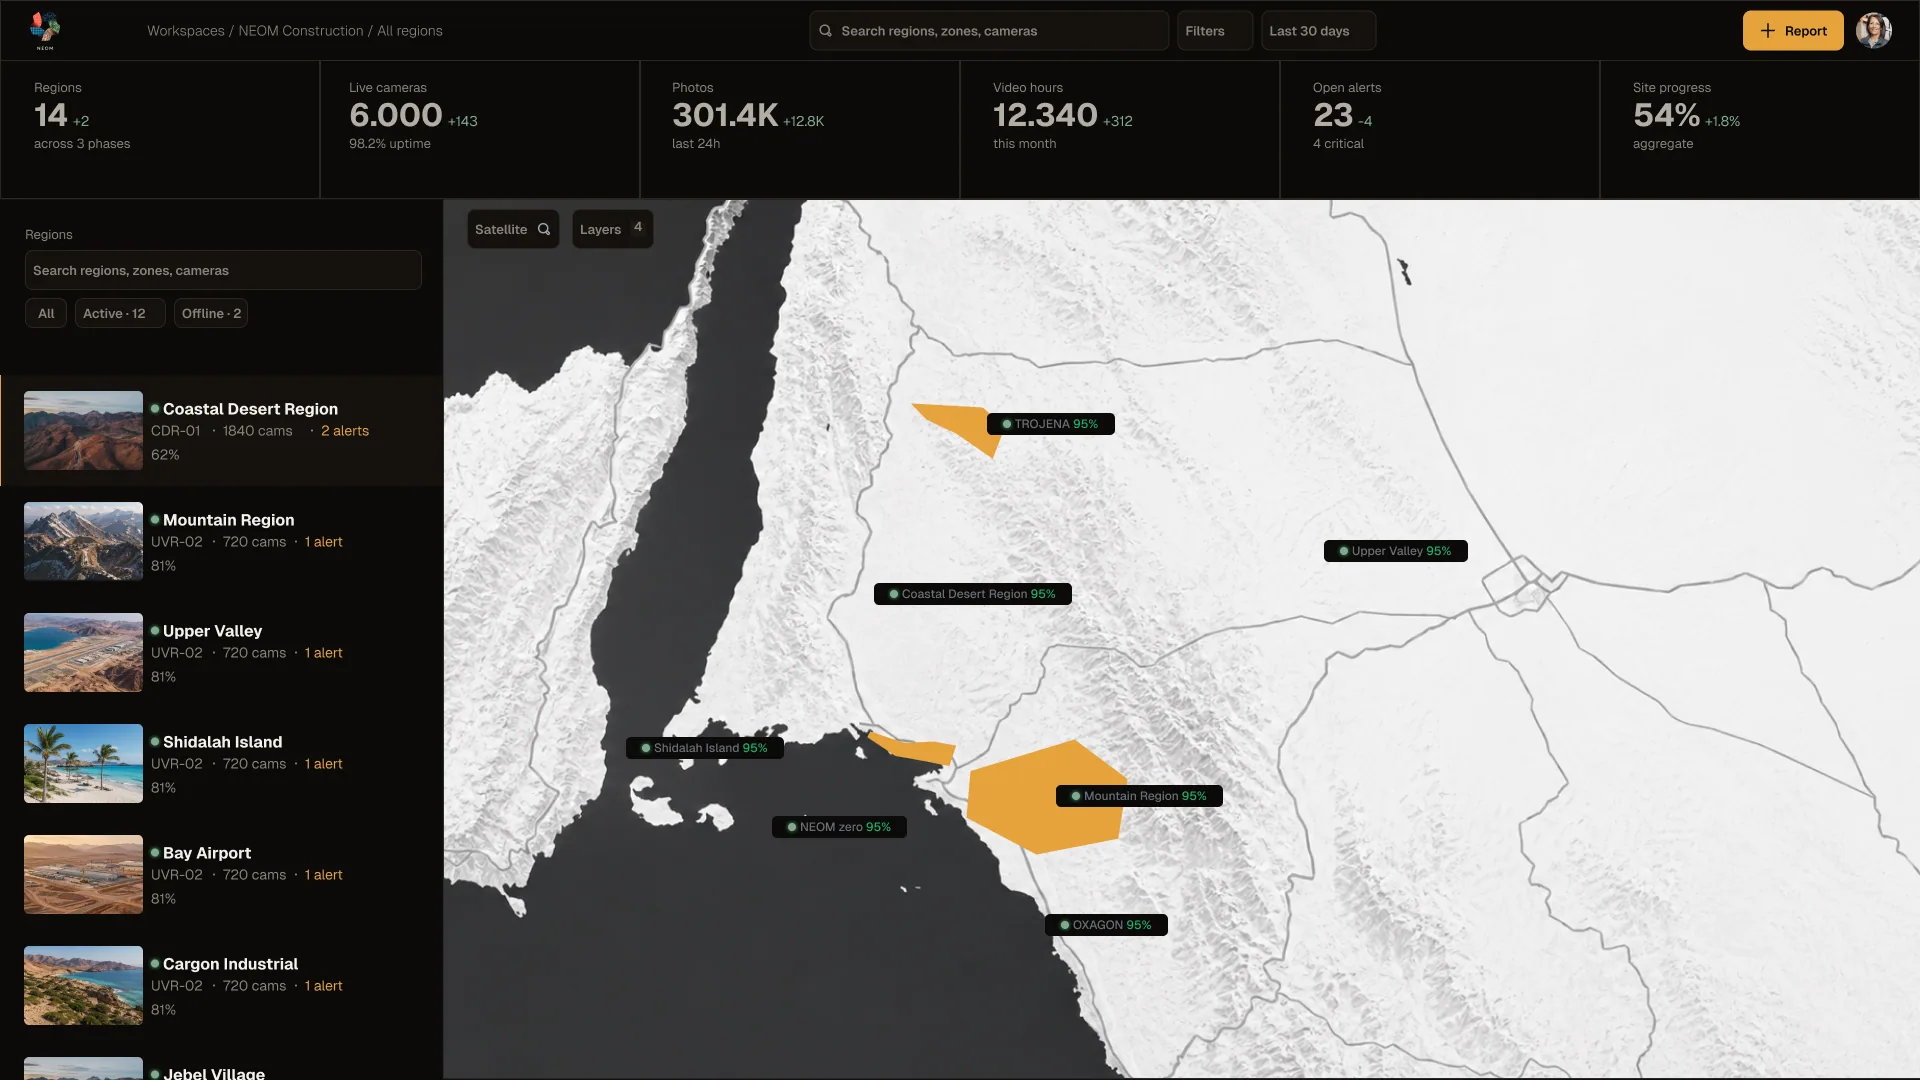The height and width of the screenshot is (1080, 1920).
Task: Click the magnifier icon on Satellite button
Action: (x=544, y=229)
